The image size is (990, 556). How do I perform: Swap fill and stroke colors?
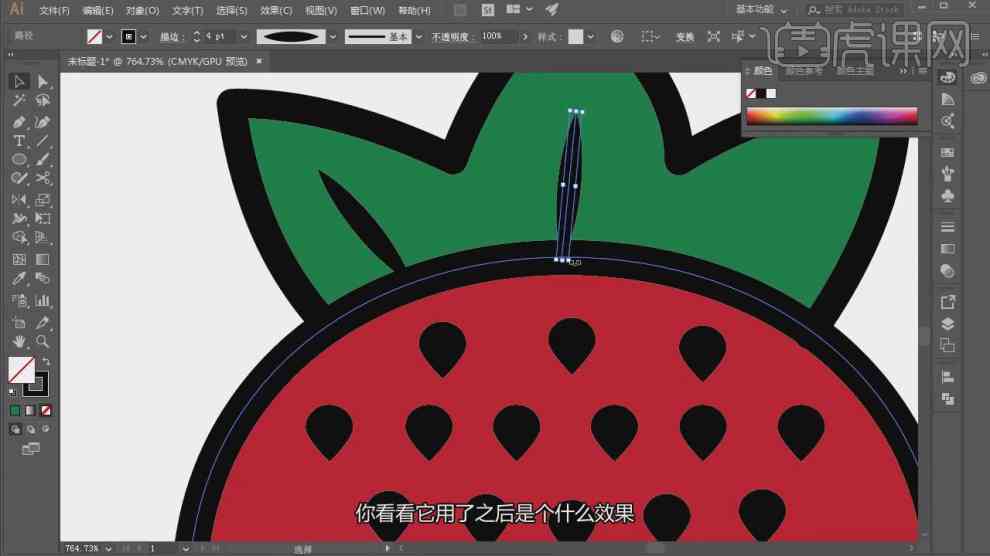coord(46,362)
